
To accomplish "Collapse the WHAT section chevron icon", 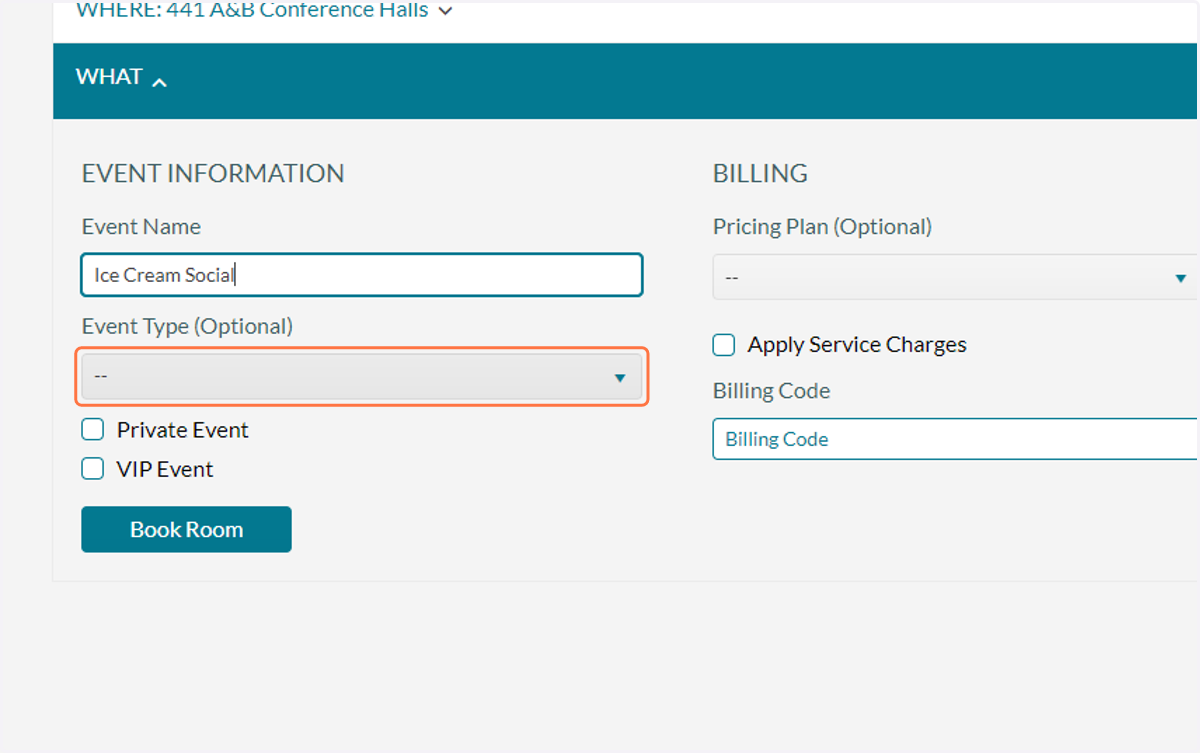I will tap(159, 82).
